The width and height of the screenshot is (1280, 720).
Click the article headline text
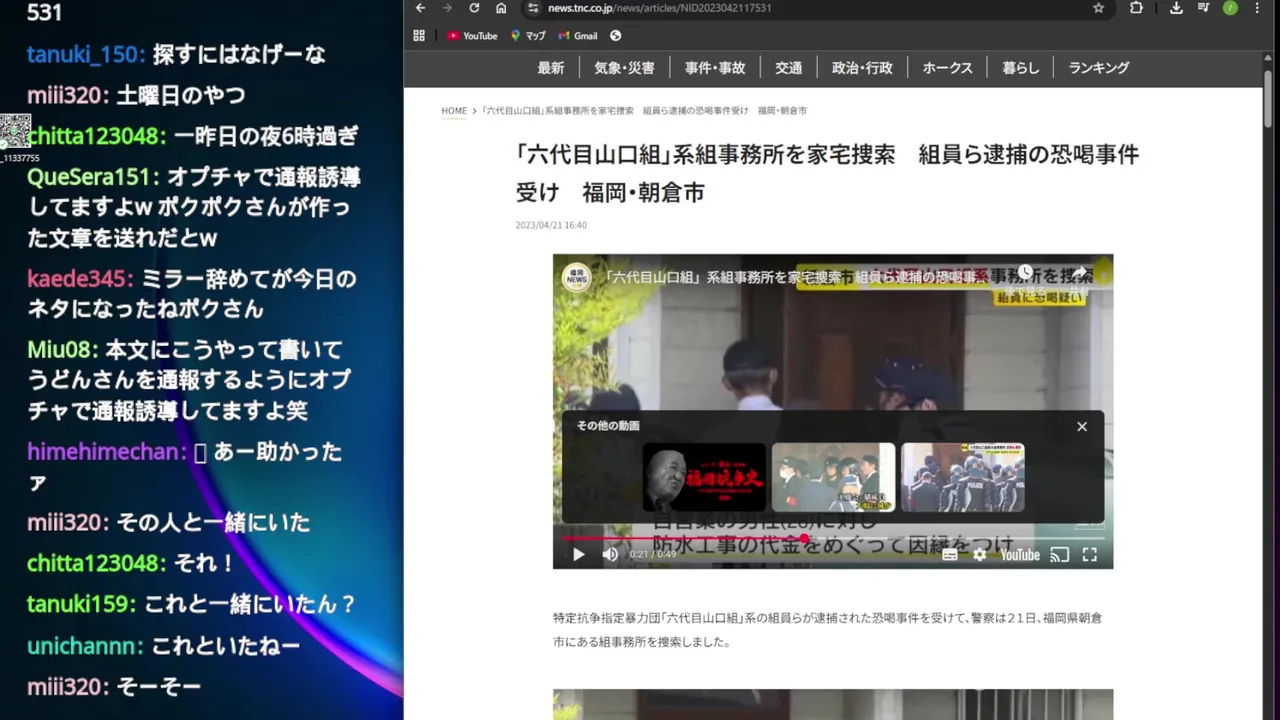[x=827, y=173]
